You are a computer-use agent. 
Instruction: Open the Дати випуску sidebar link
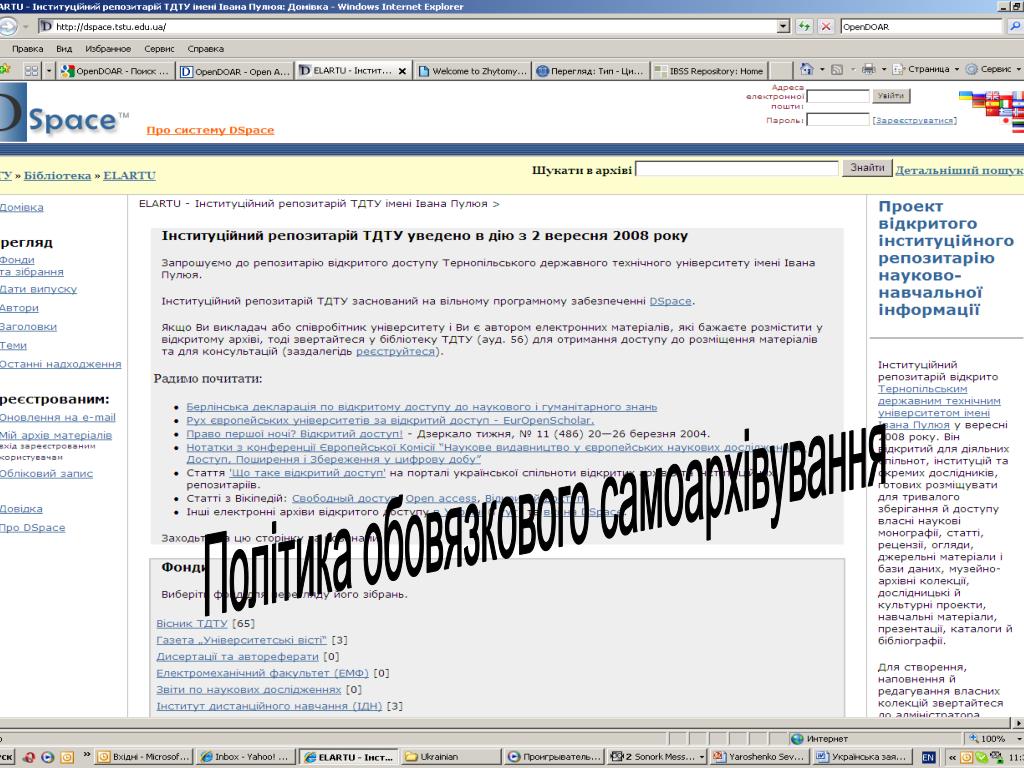pyautogui.click(x=39, y=289)
